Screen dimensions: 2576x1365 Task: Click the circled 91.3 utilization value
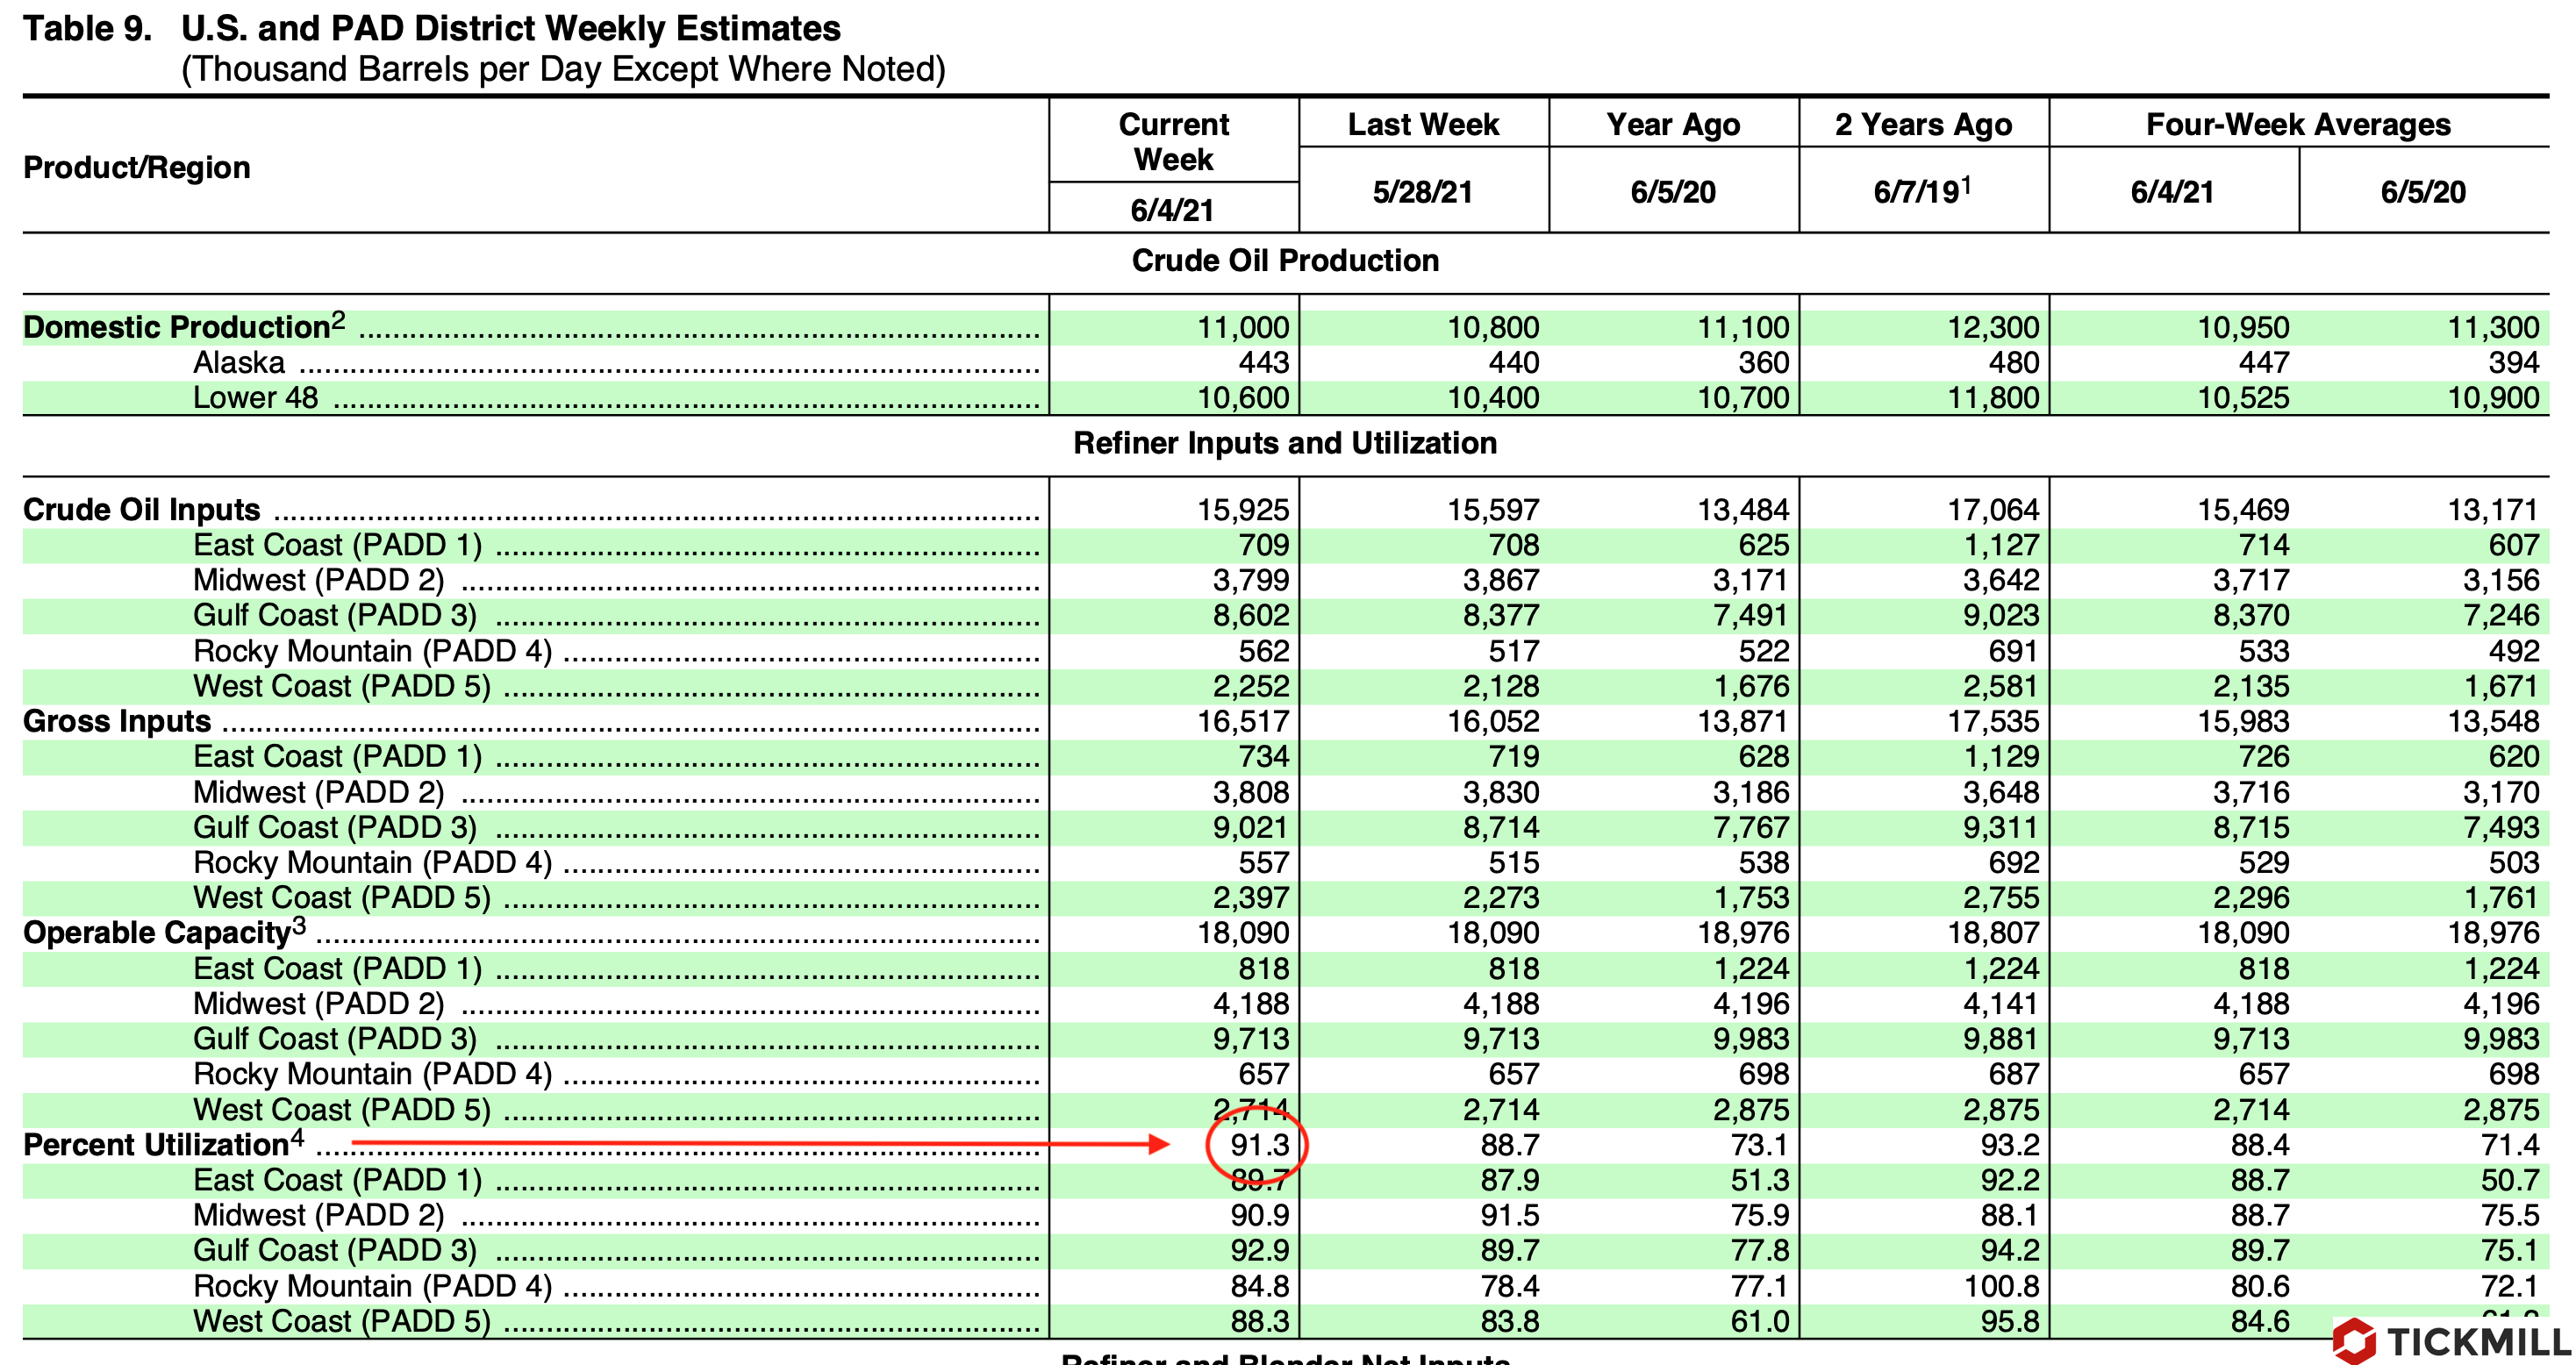[x=1258, y=1145]
